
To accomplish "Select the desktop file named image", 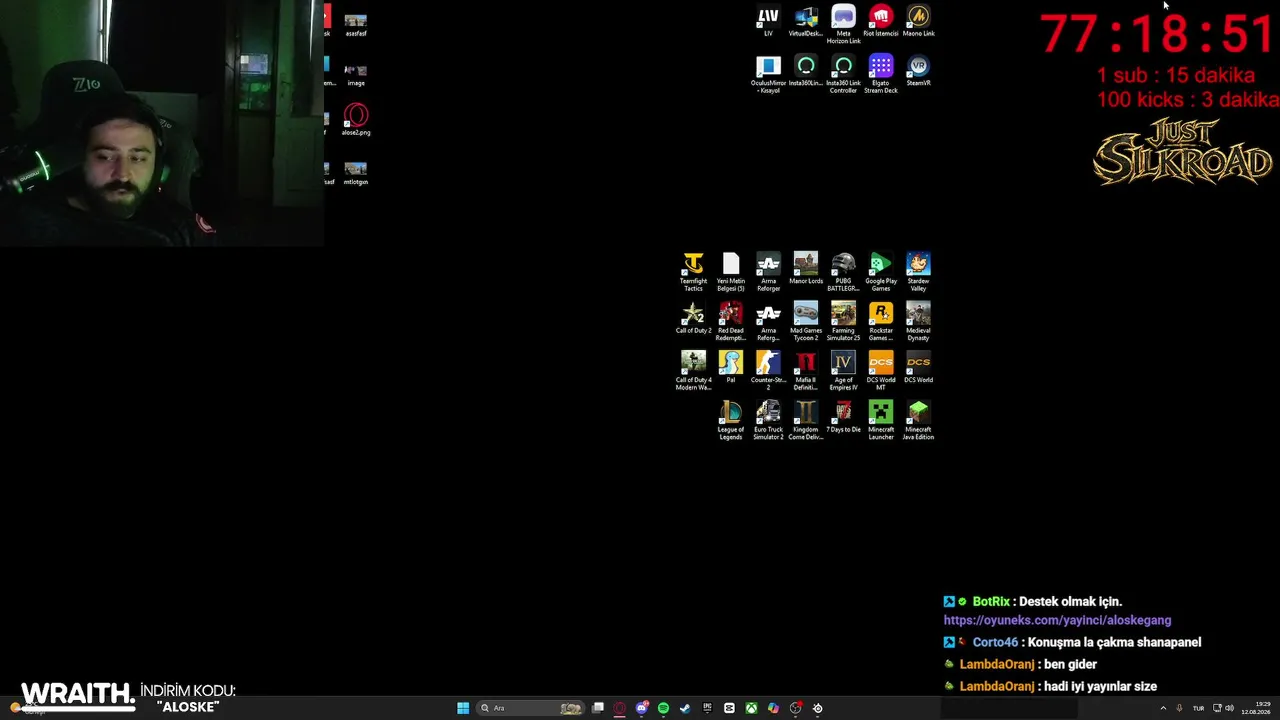I will pos(356,75).
